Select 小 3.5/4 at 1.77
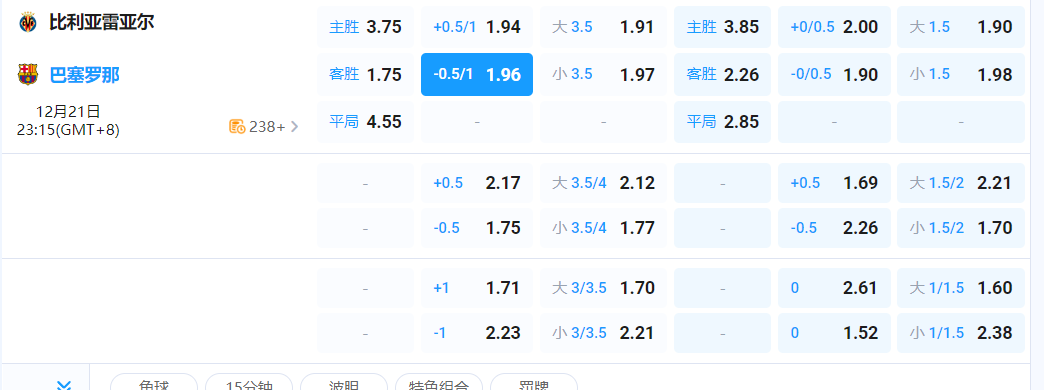1044x390 pixels. (603, 228)
